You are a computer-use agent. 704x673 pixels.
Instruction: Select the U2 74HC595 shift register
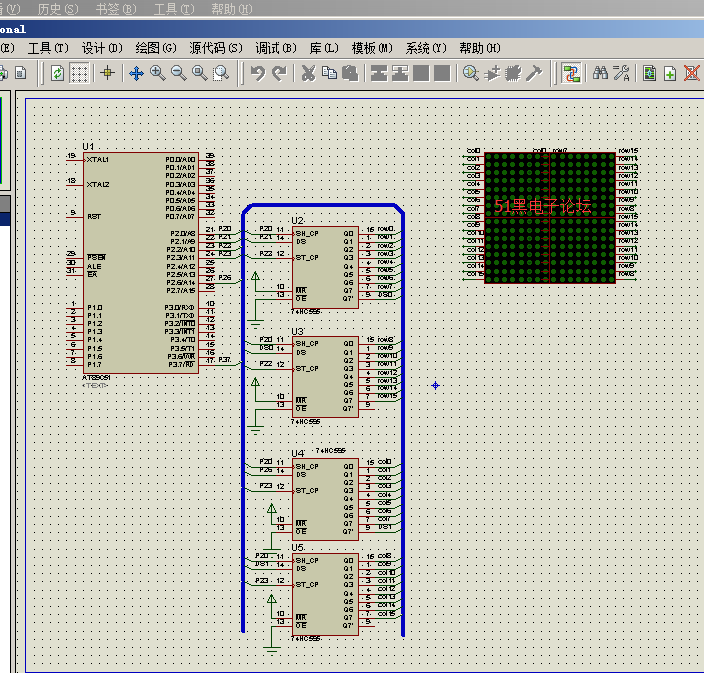point(326,268)
